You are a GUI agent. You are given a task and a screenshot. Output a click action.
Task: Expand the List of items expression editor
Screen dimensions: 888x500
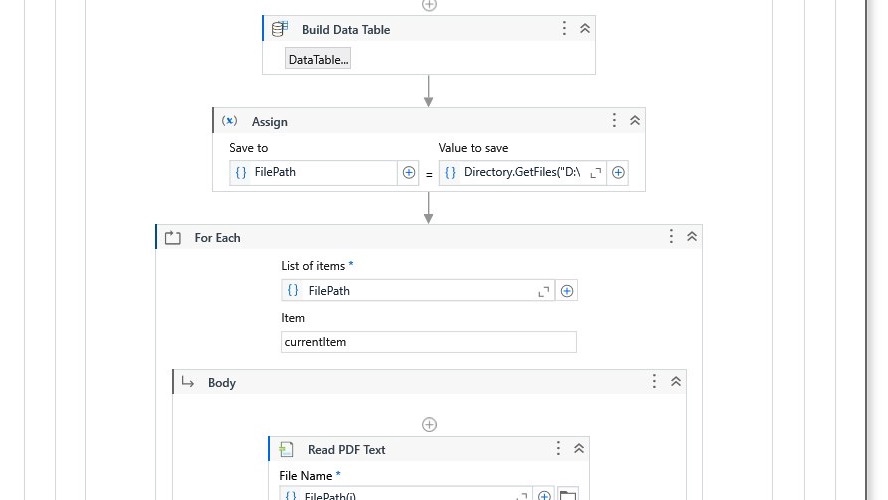(x=544, y=291)
